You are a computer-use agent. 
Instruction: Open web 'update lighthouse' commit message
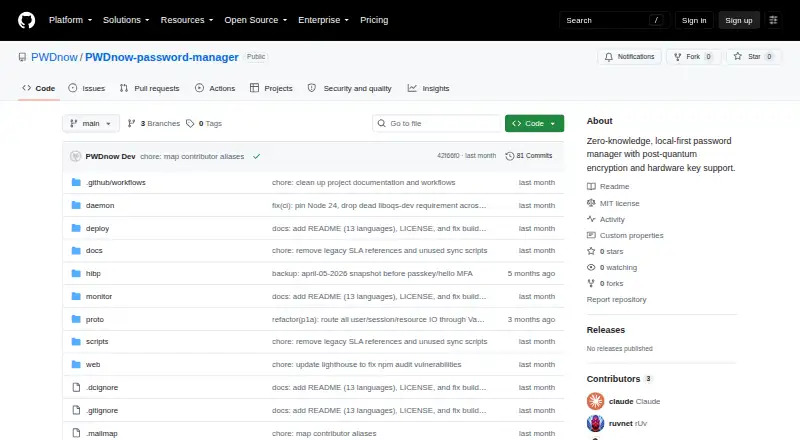366,364
